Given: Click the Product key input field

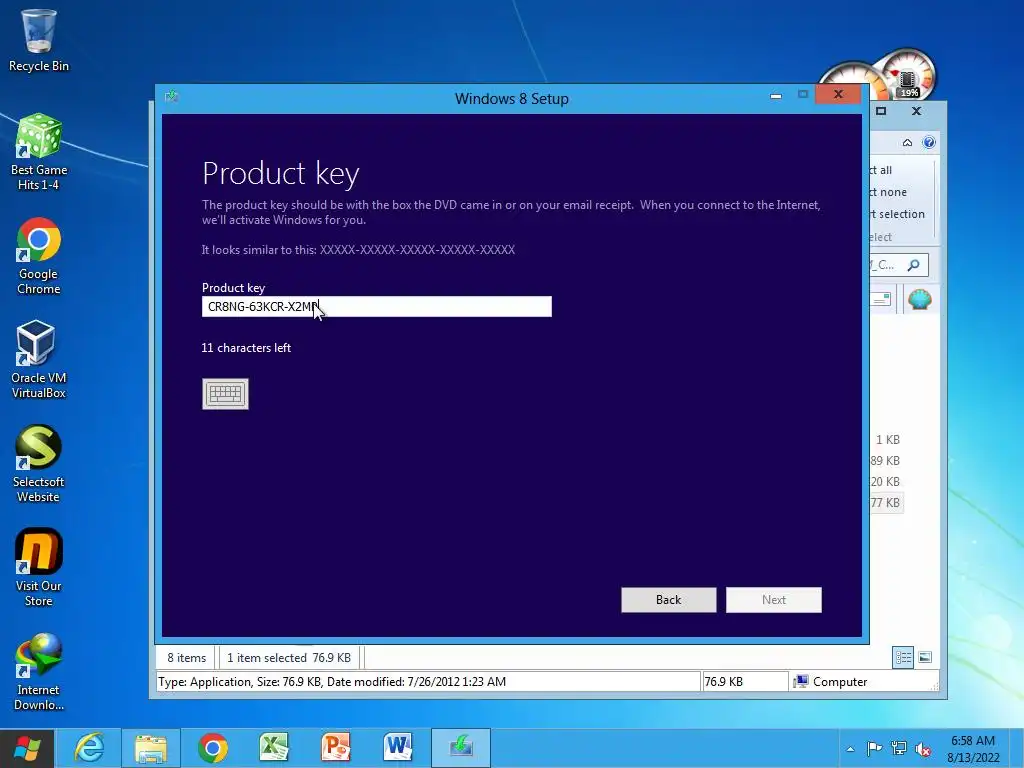Looking at the screenshot, I should (377, 306).
